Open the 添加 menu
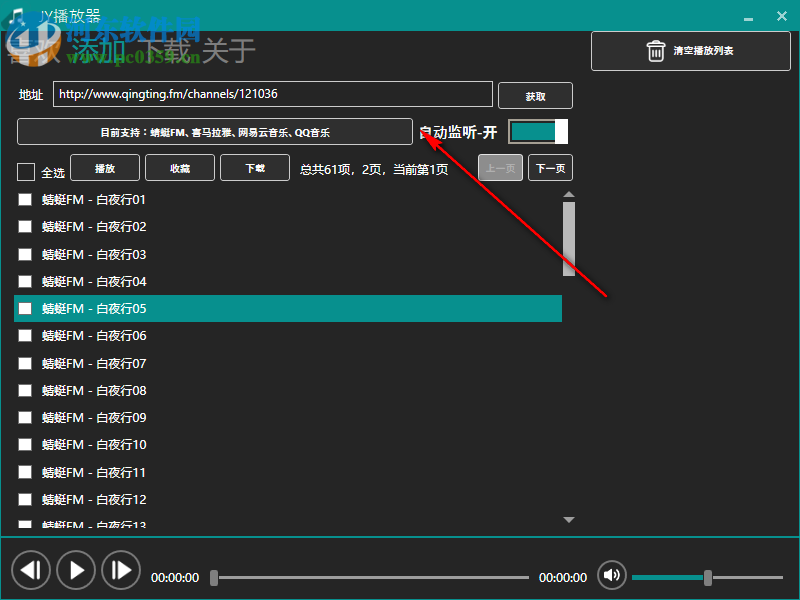Viewport: 800px width, 600px height. point(98,48)
